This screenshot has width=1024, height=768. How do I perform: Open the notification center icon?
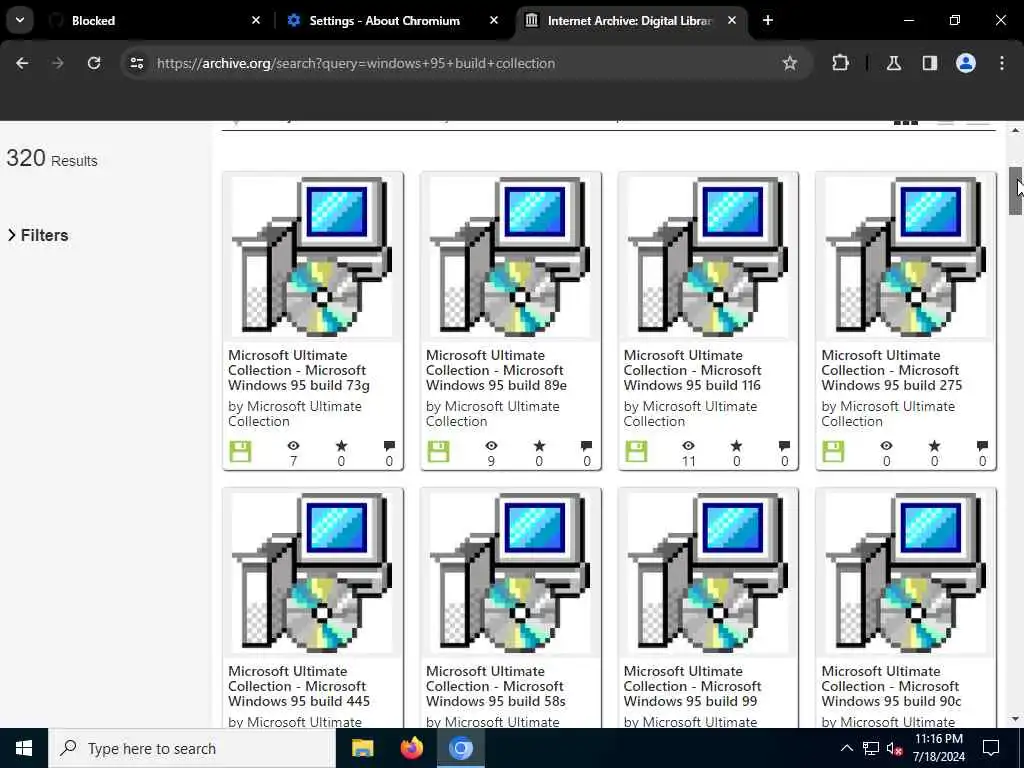991,748
